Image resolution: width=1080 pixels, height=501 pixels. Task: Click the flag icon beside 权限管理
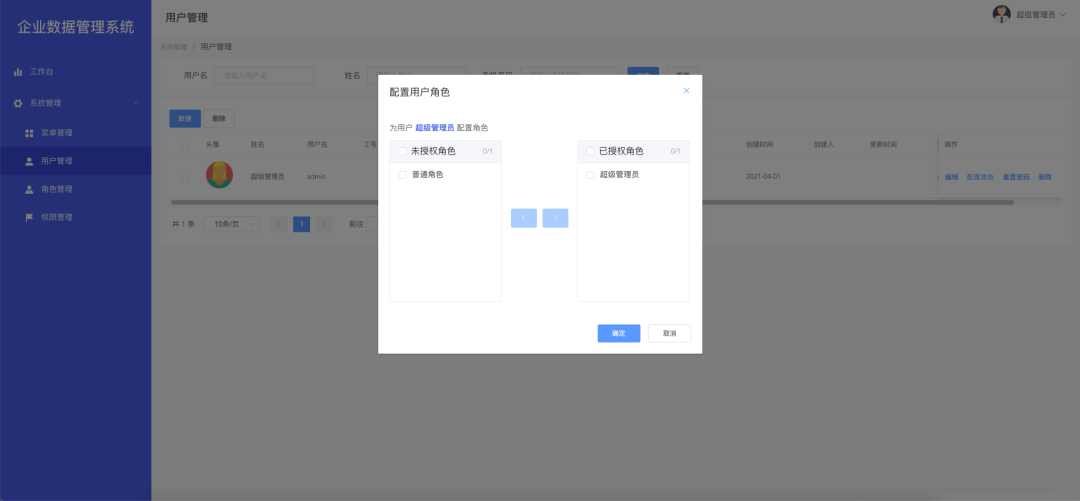pos(29,217)
